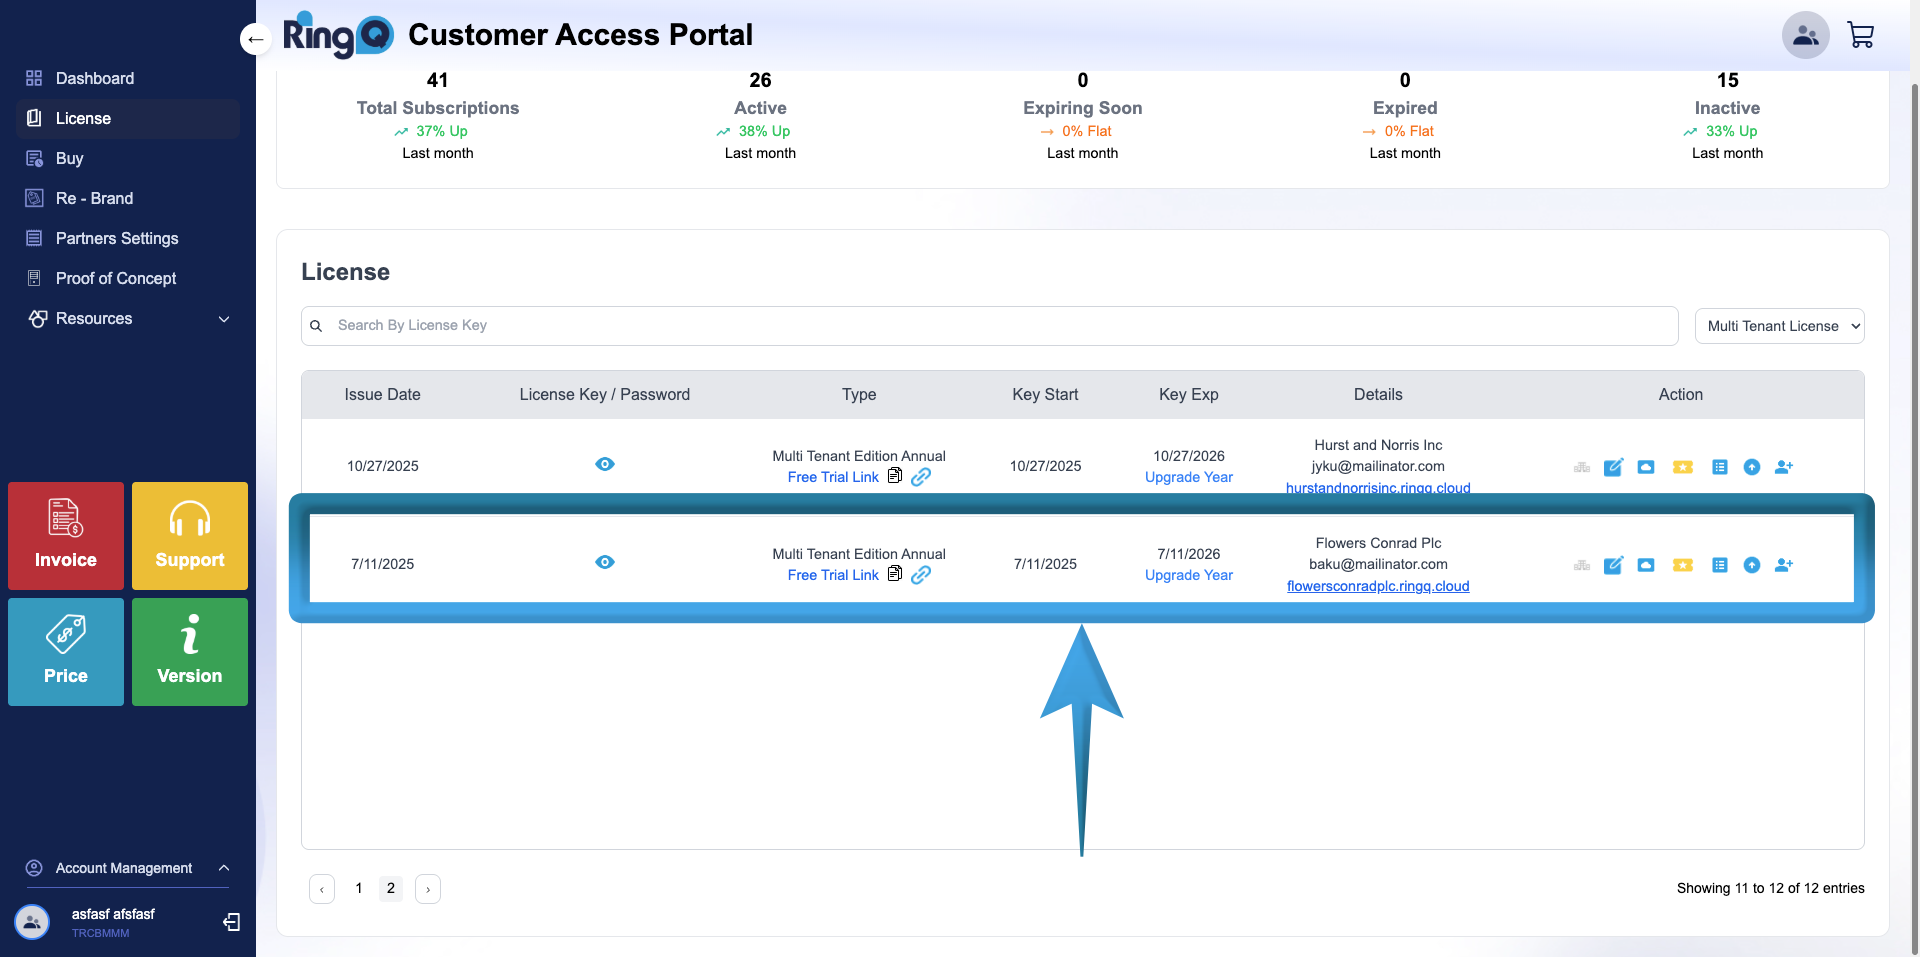
Task: Click Upgrade Year for the Flowers Conrad license
Action: pos(1188,575)
